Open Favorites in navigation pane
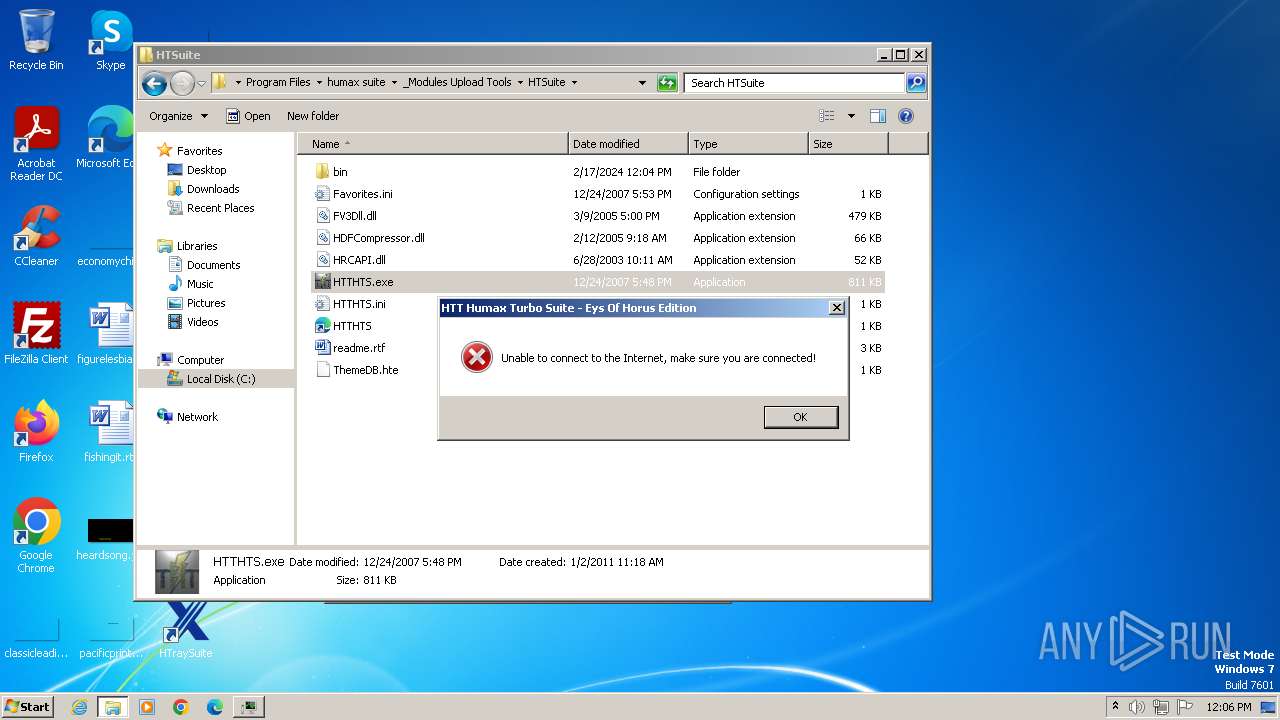 [199, 151]
